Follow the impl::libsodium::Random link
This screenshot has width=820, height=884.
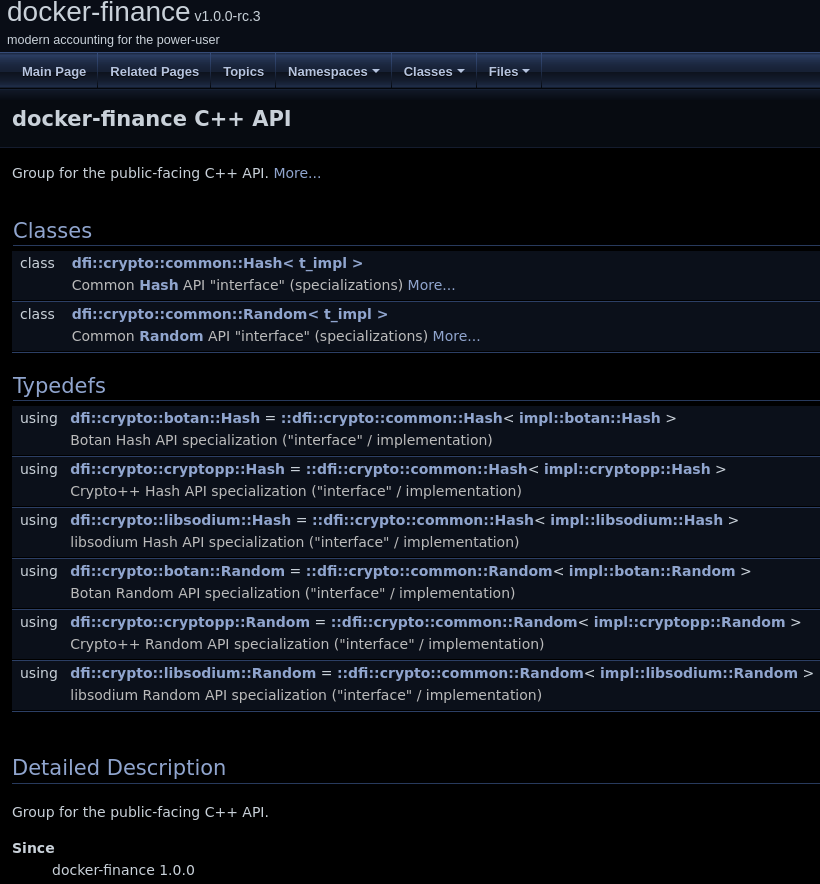(x=698, y=673)
